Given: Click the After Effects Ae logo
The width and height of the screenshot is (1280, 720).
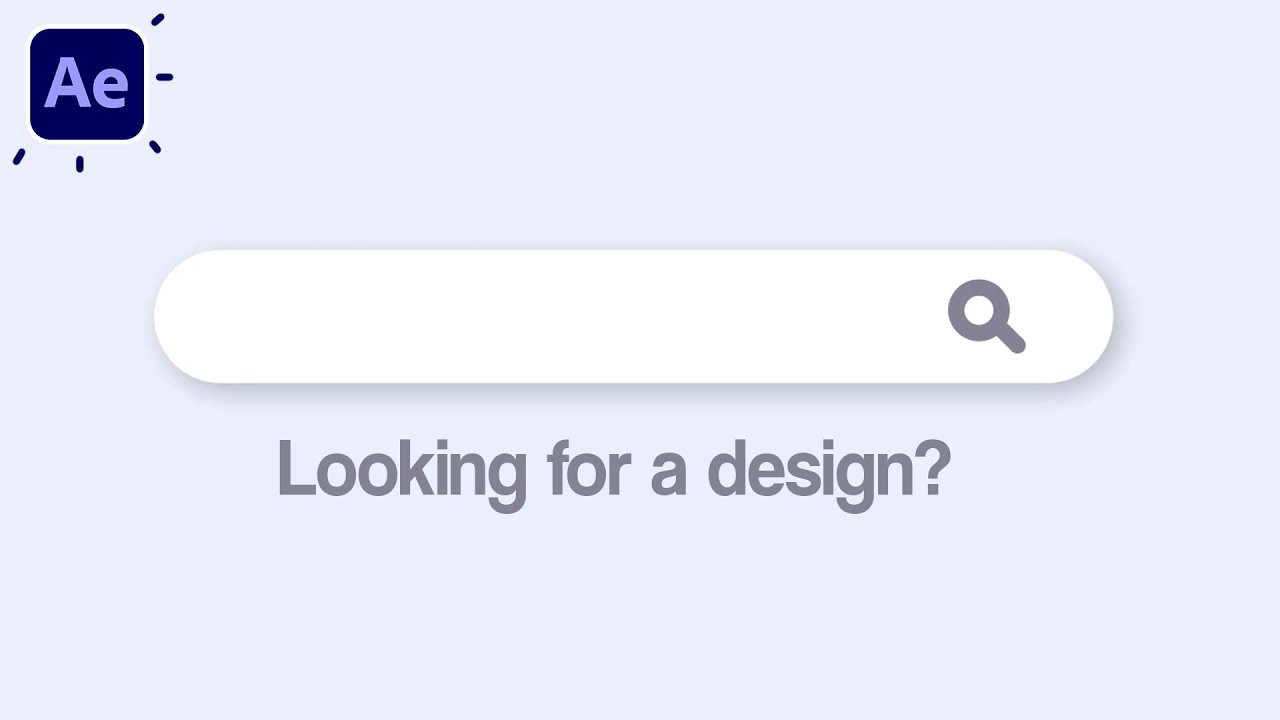Looking at the screenshot, I should pos(87,84).
